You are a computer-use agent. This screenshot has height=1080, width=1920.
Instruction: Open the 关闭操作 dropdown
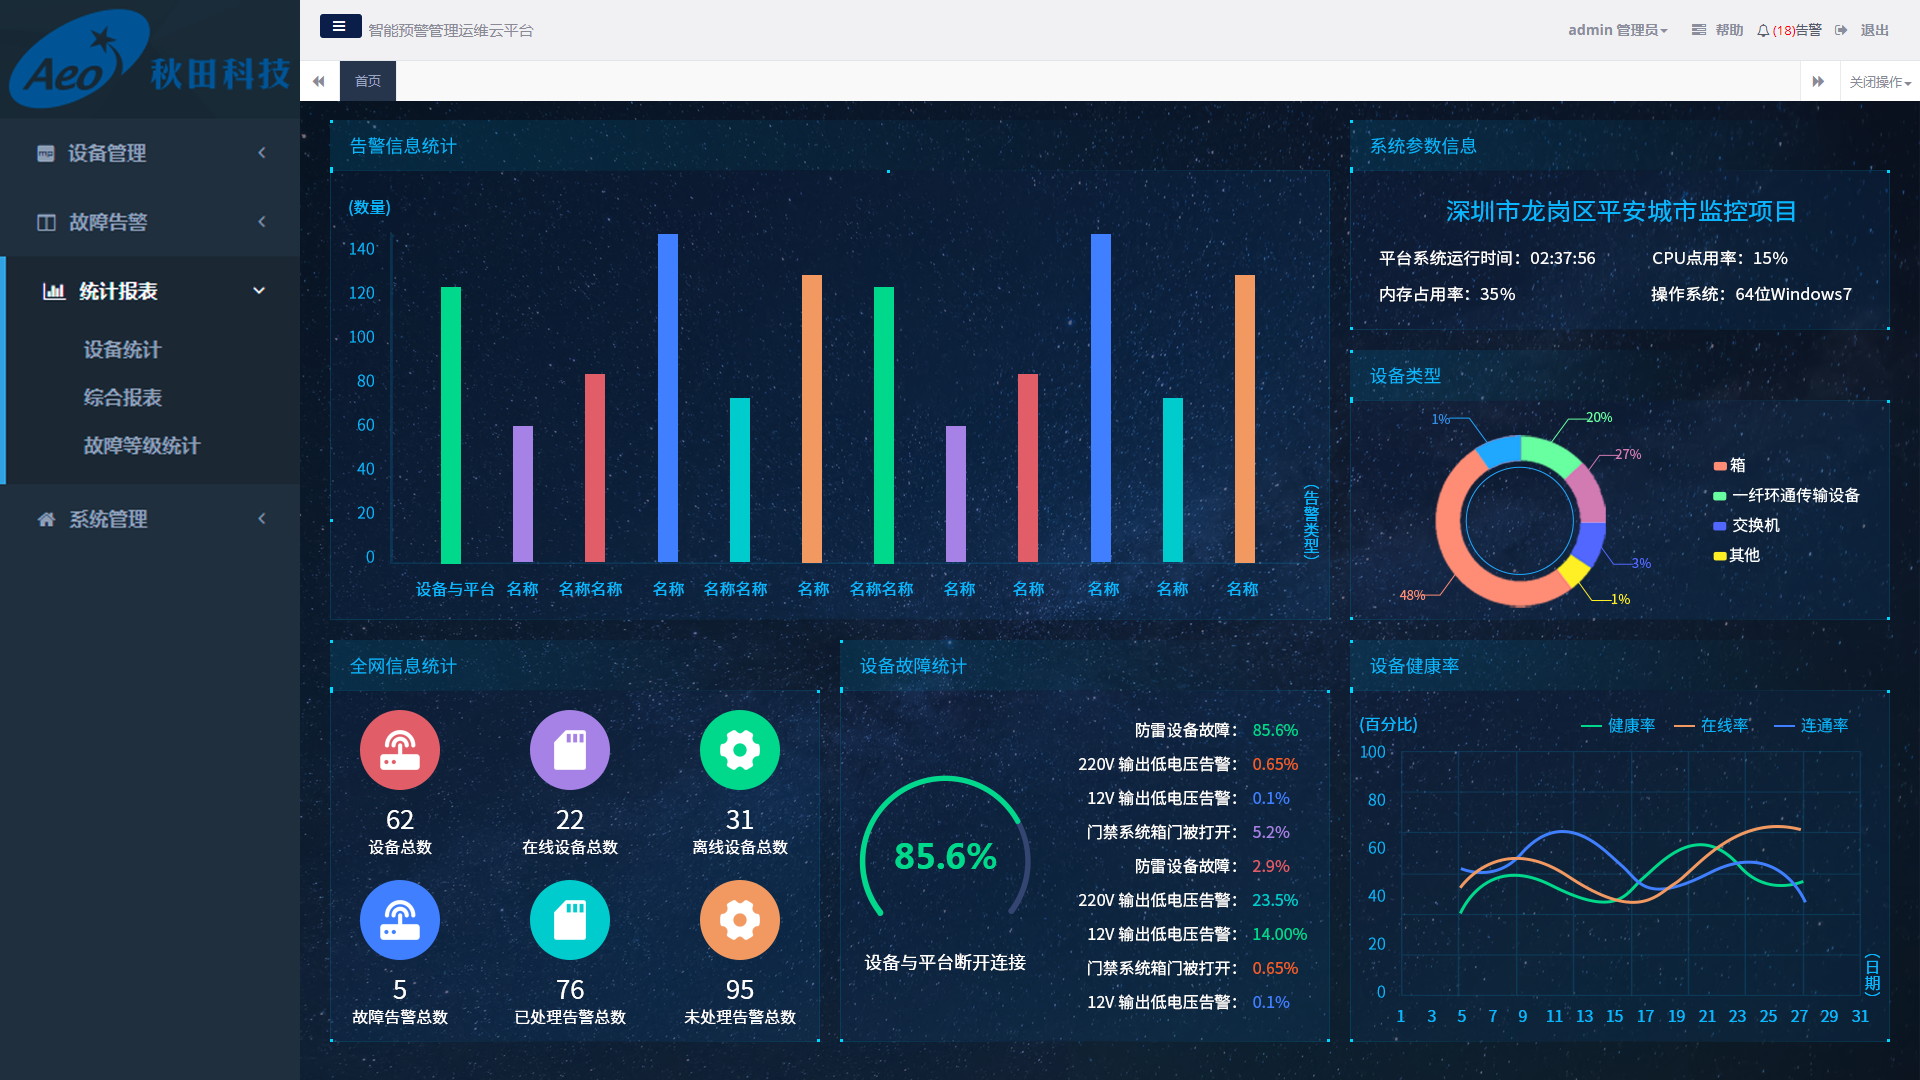click(x=1880, y=82)
